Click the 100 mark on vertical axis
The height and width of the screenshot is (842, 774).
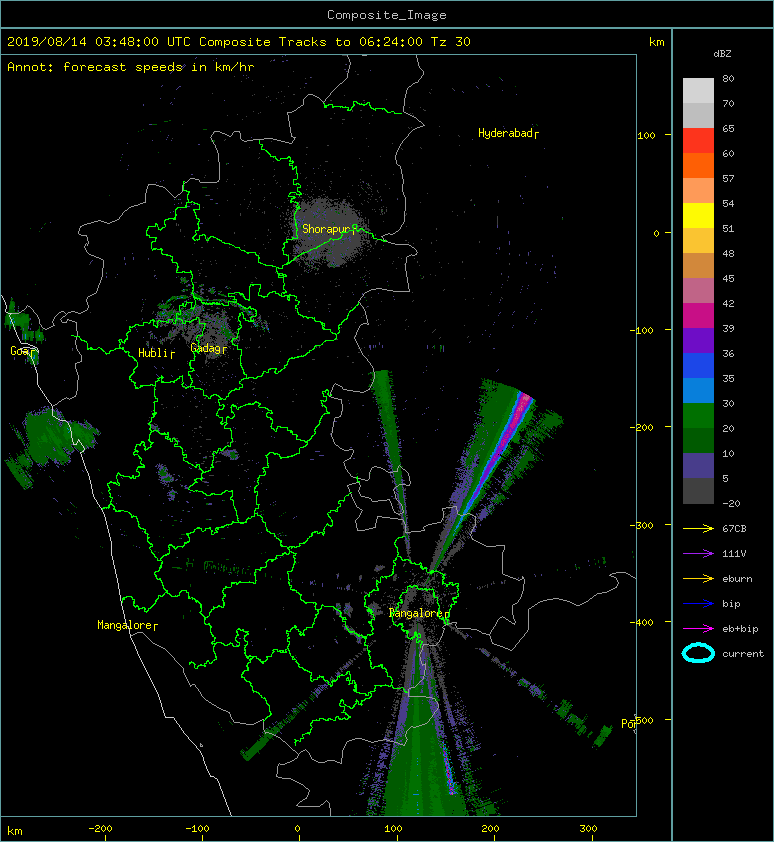click(646, 135)
